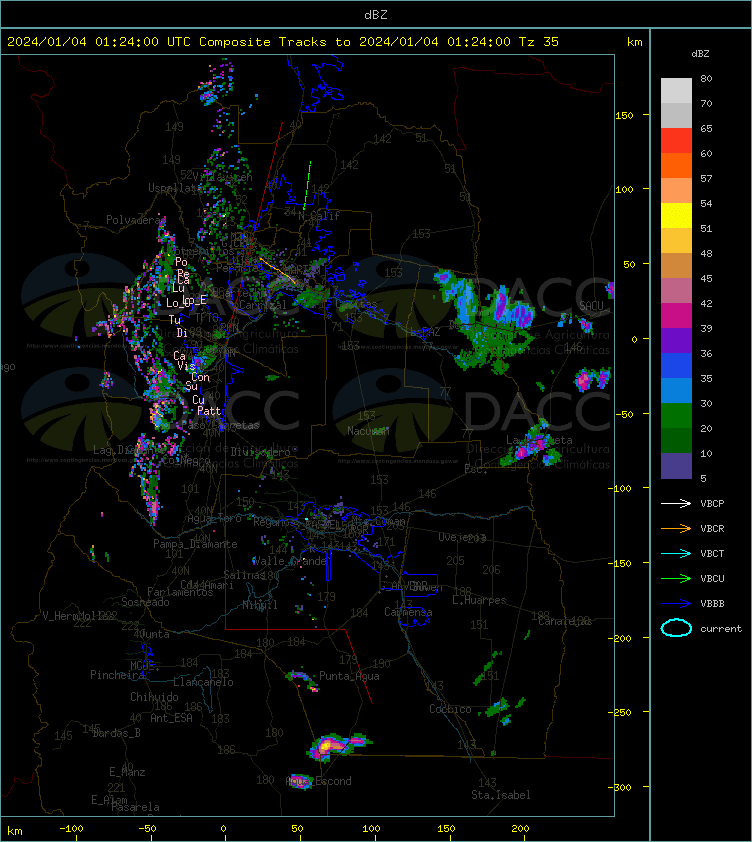
Task: Click the cyan 'current' ellipse in the legend
Action: [676, 628]
